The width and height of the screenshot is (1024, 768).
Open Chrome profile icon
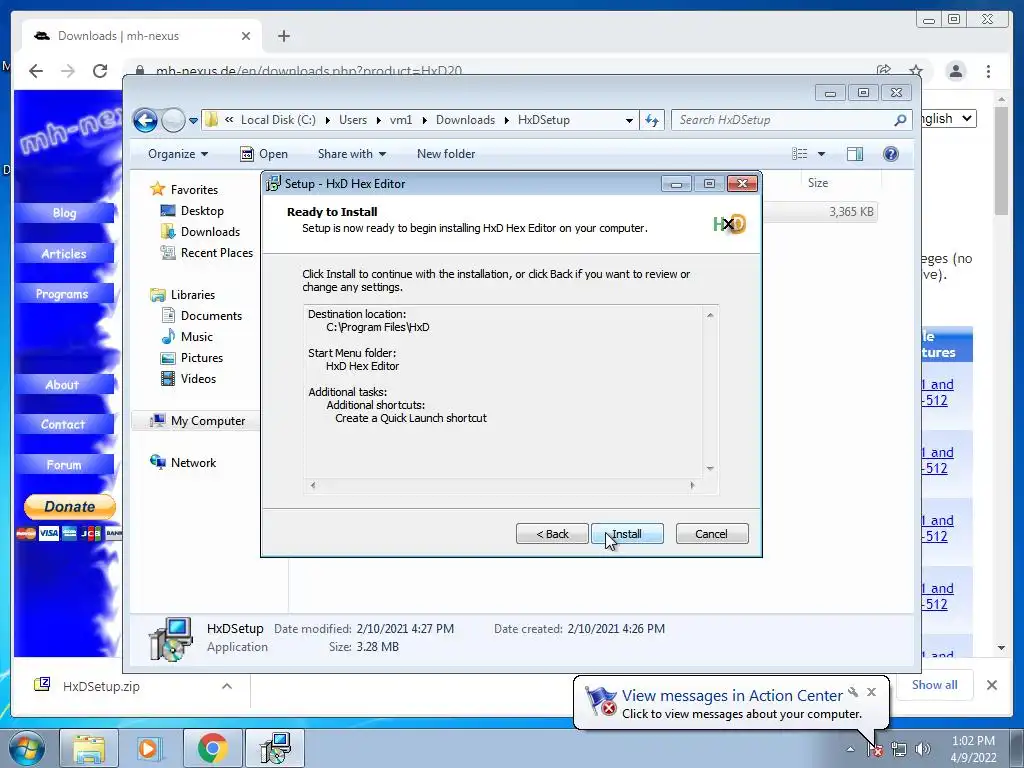[x=955, y=71]
